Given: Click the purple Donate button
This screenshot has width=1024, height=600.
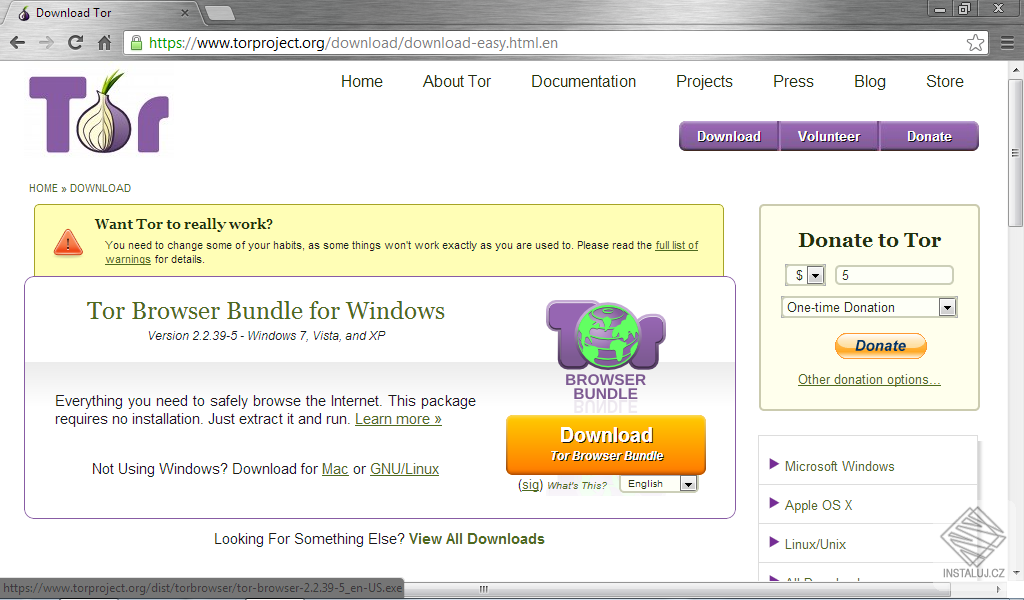Looking at the screenshot, I should point(929,136).
